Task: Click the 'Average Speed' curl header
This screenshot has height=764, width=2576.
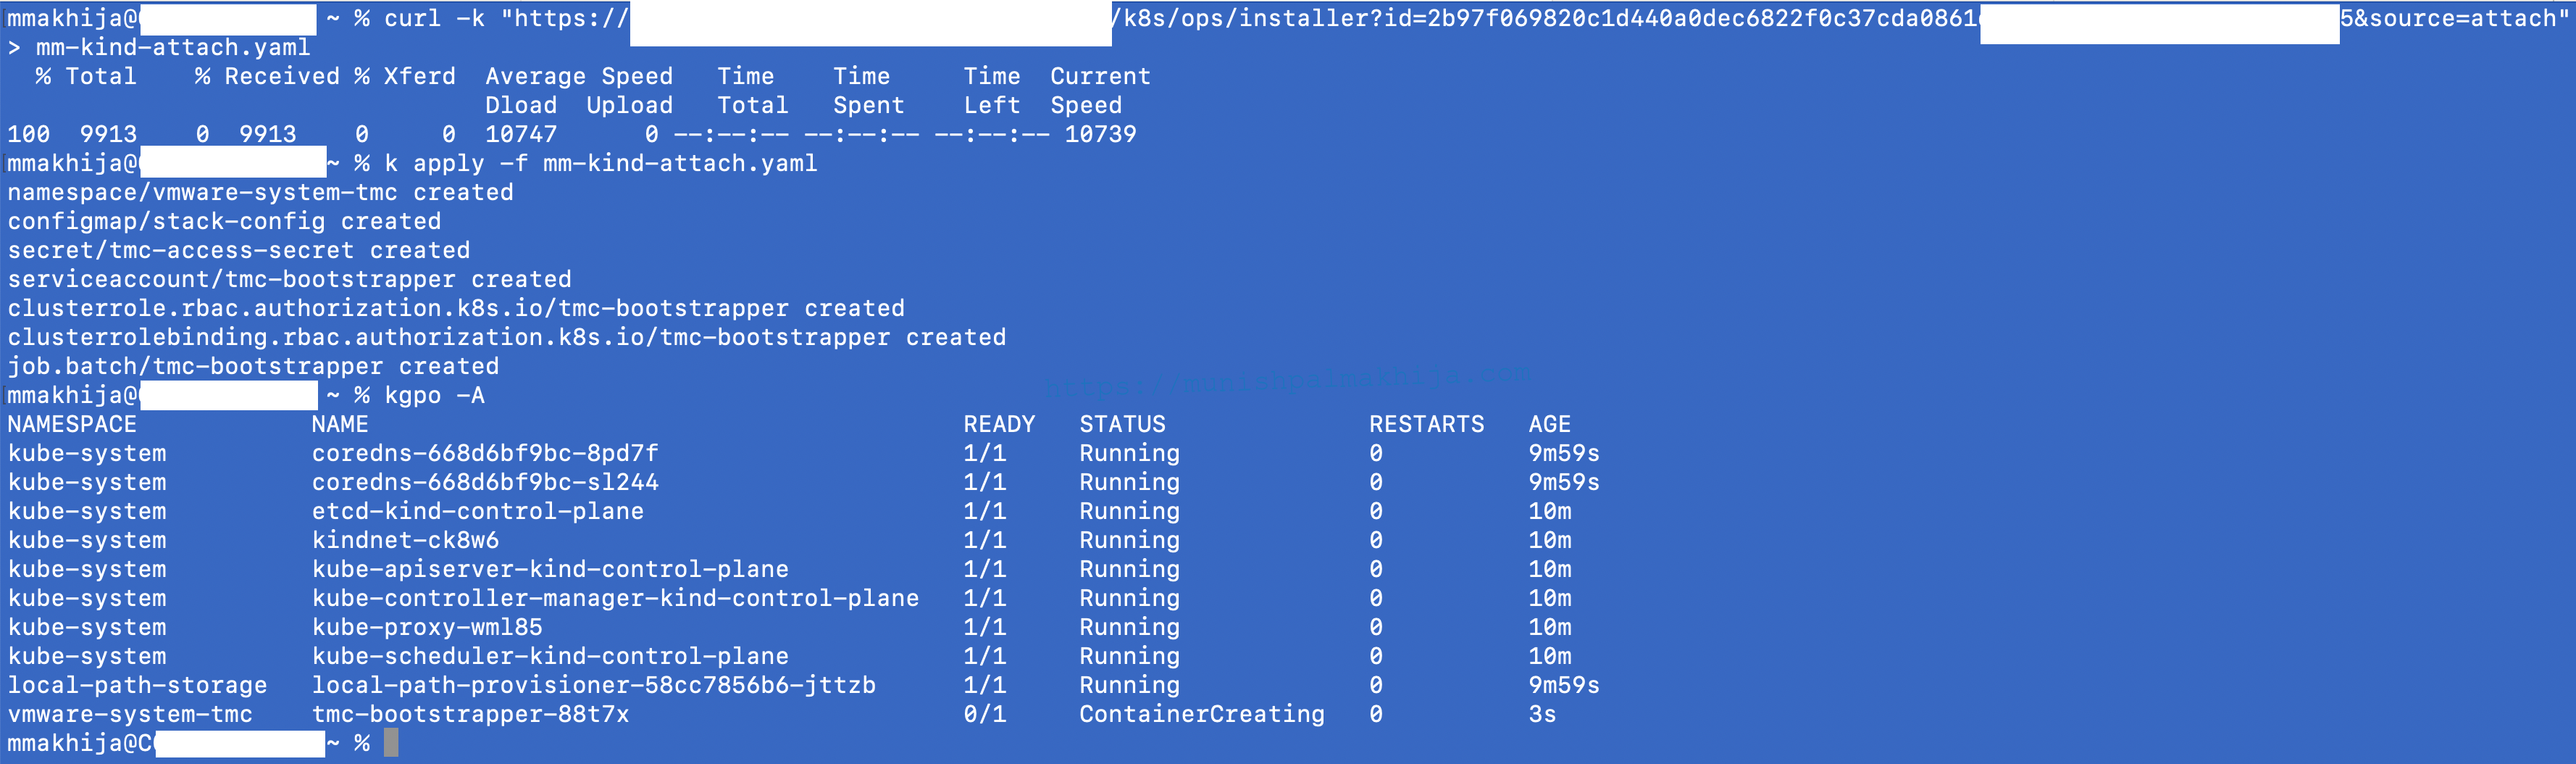Action: click(x=579, y=77)
